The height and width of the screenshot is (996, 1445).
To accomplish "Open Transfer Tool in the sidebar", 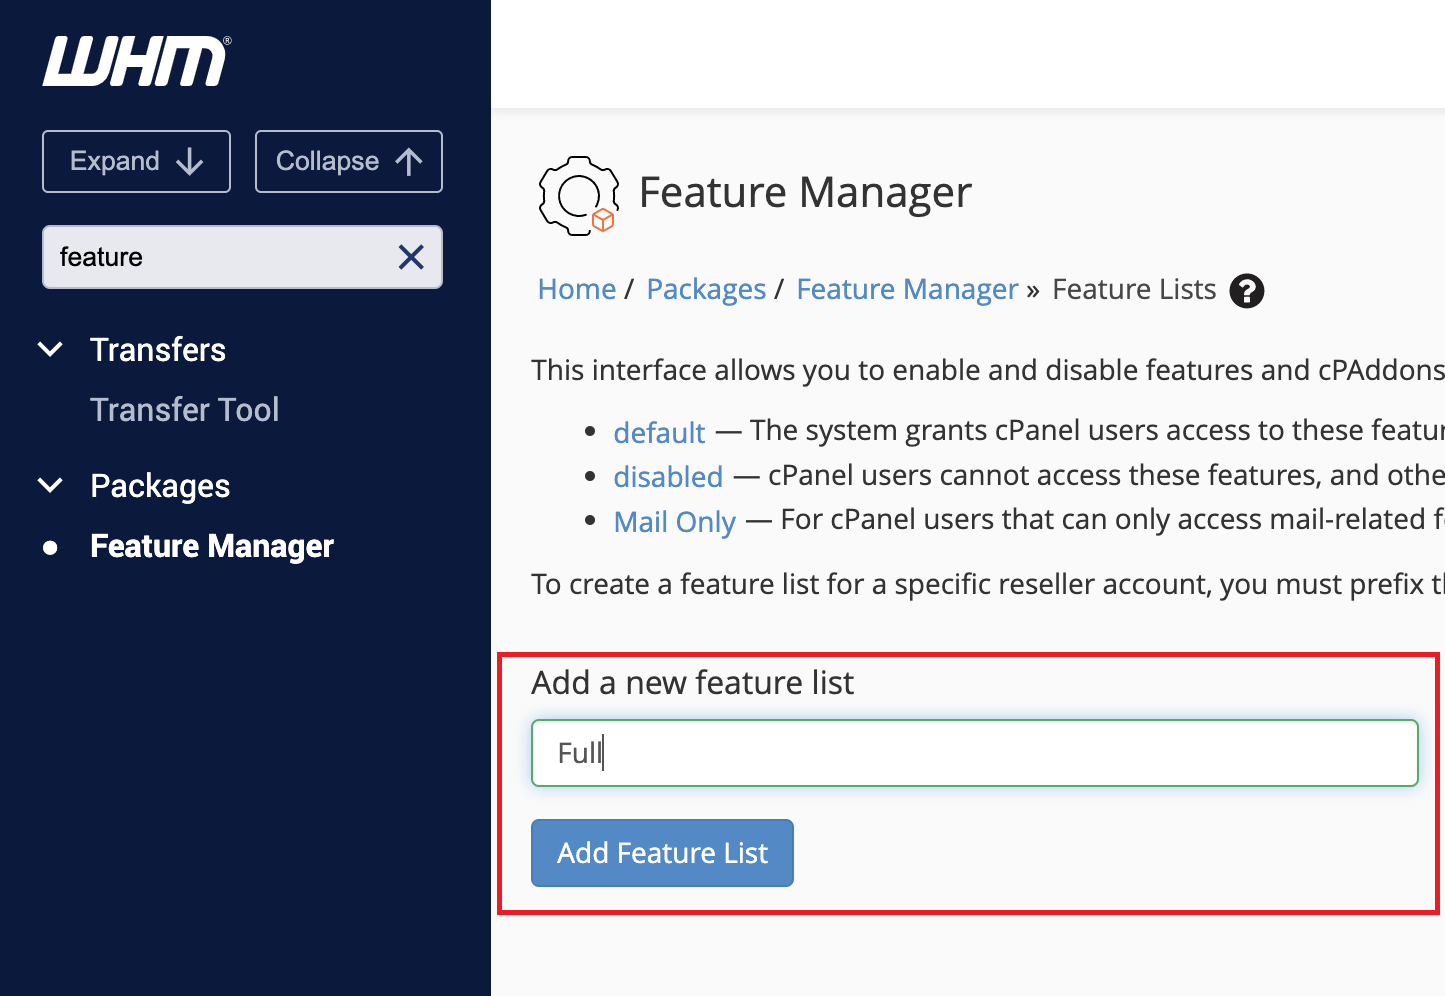I will coord(184,410).
